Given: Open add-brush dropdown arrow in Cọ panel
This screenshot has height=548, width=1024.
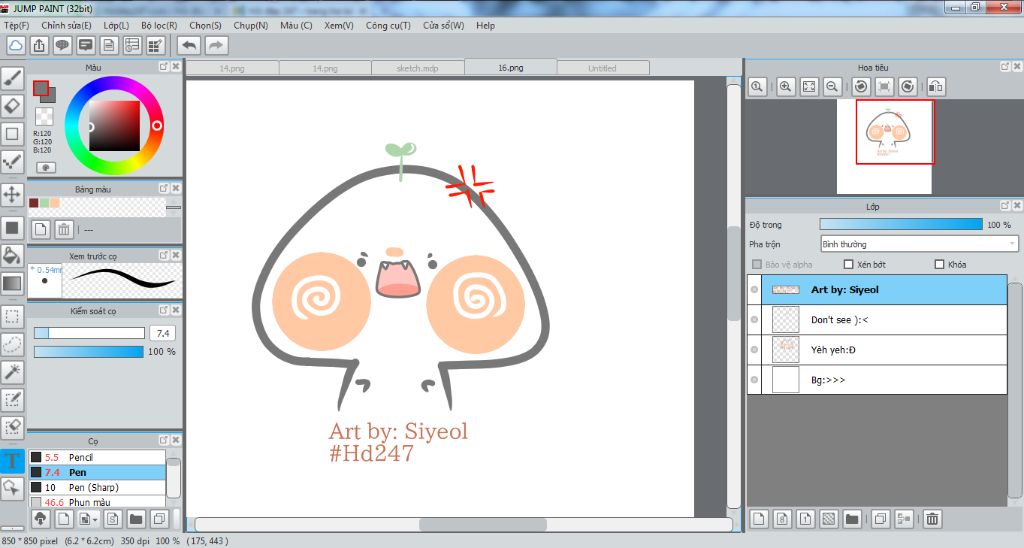Looking at the screenshot, I should pos(95,520).
